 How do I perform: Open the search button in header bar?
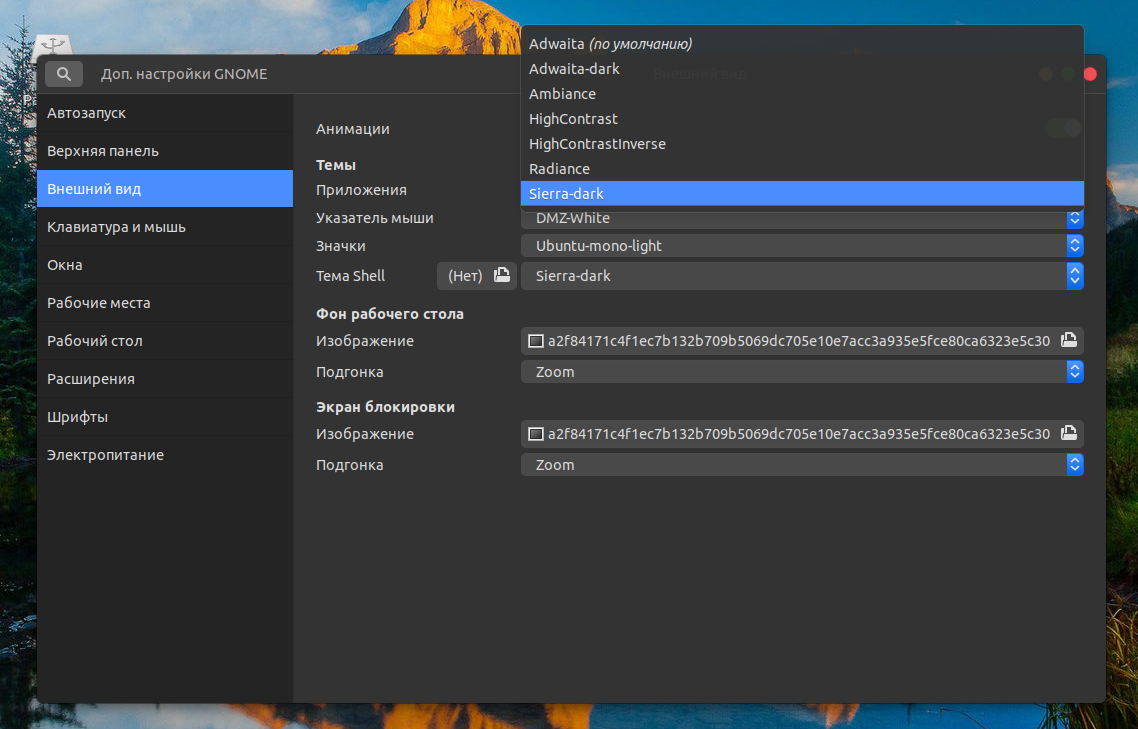pos(64,74)
